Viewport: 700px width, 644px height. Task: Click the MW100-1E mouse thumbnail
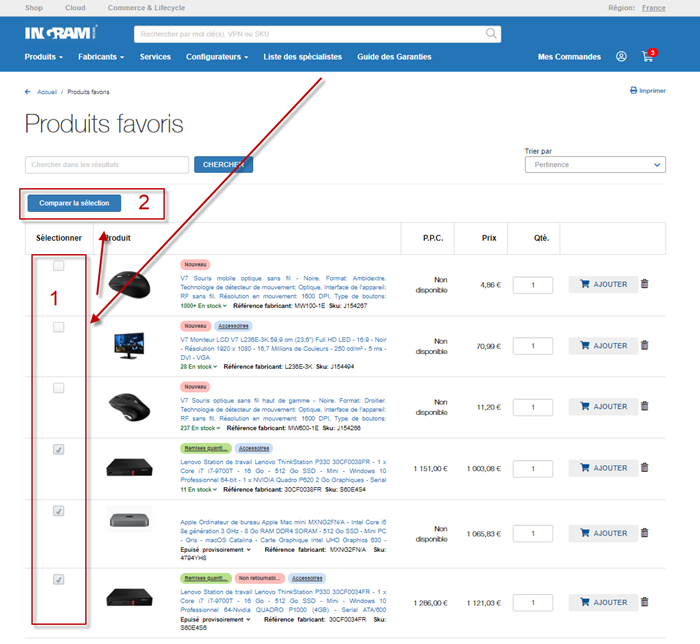(x=129, y=284)
